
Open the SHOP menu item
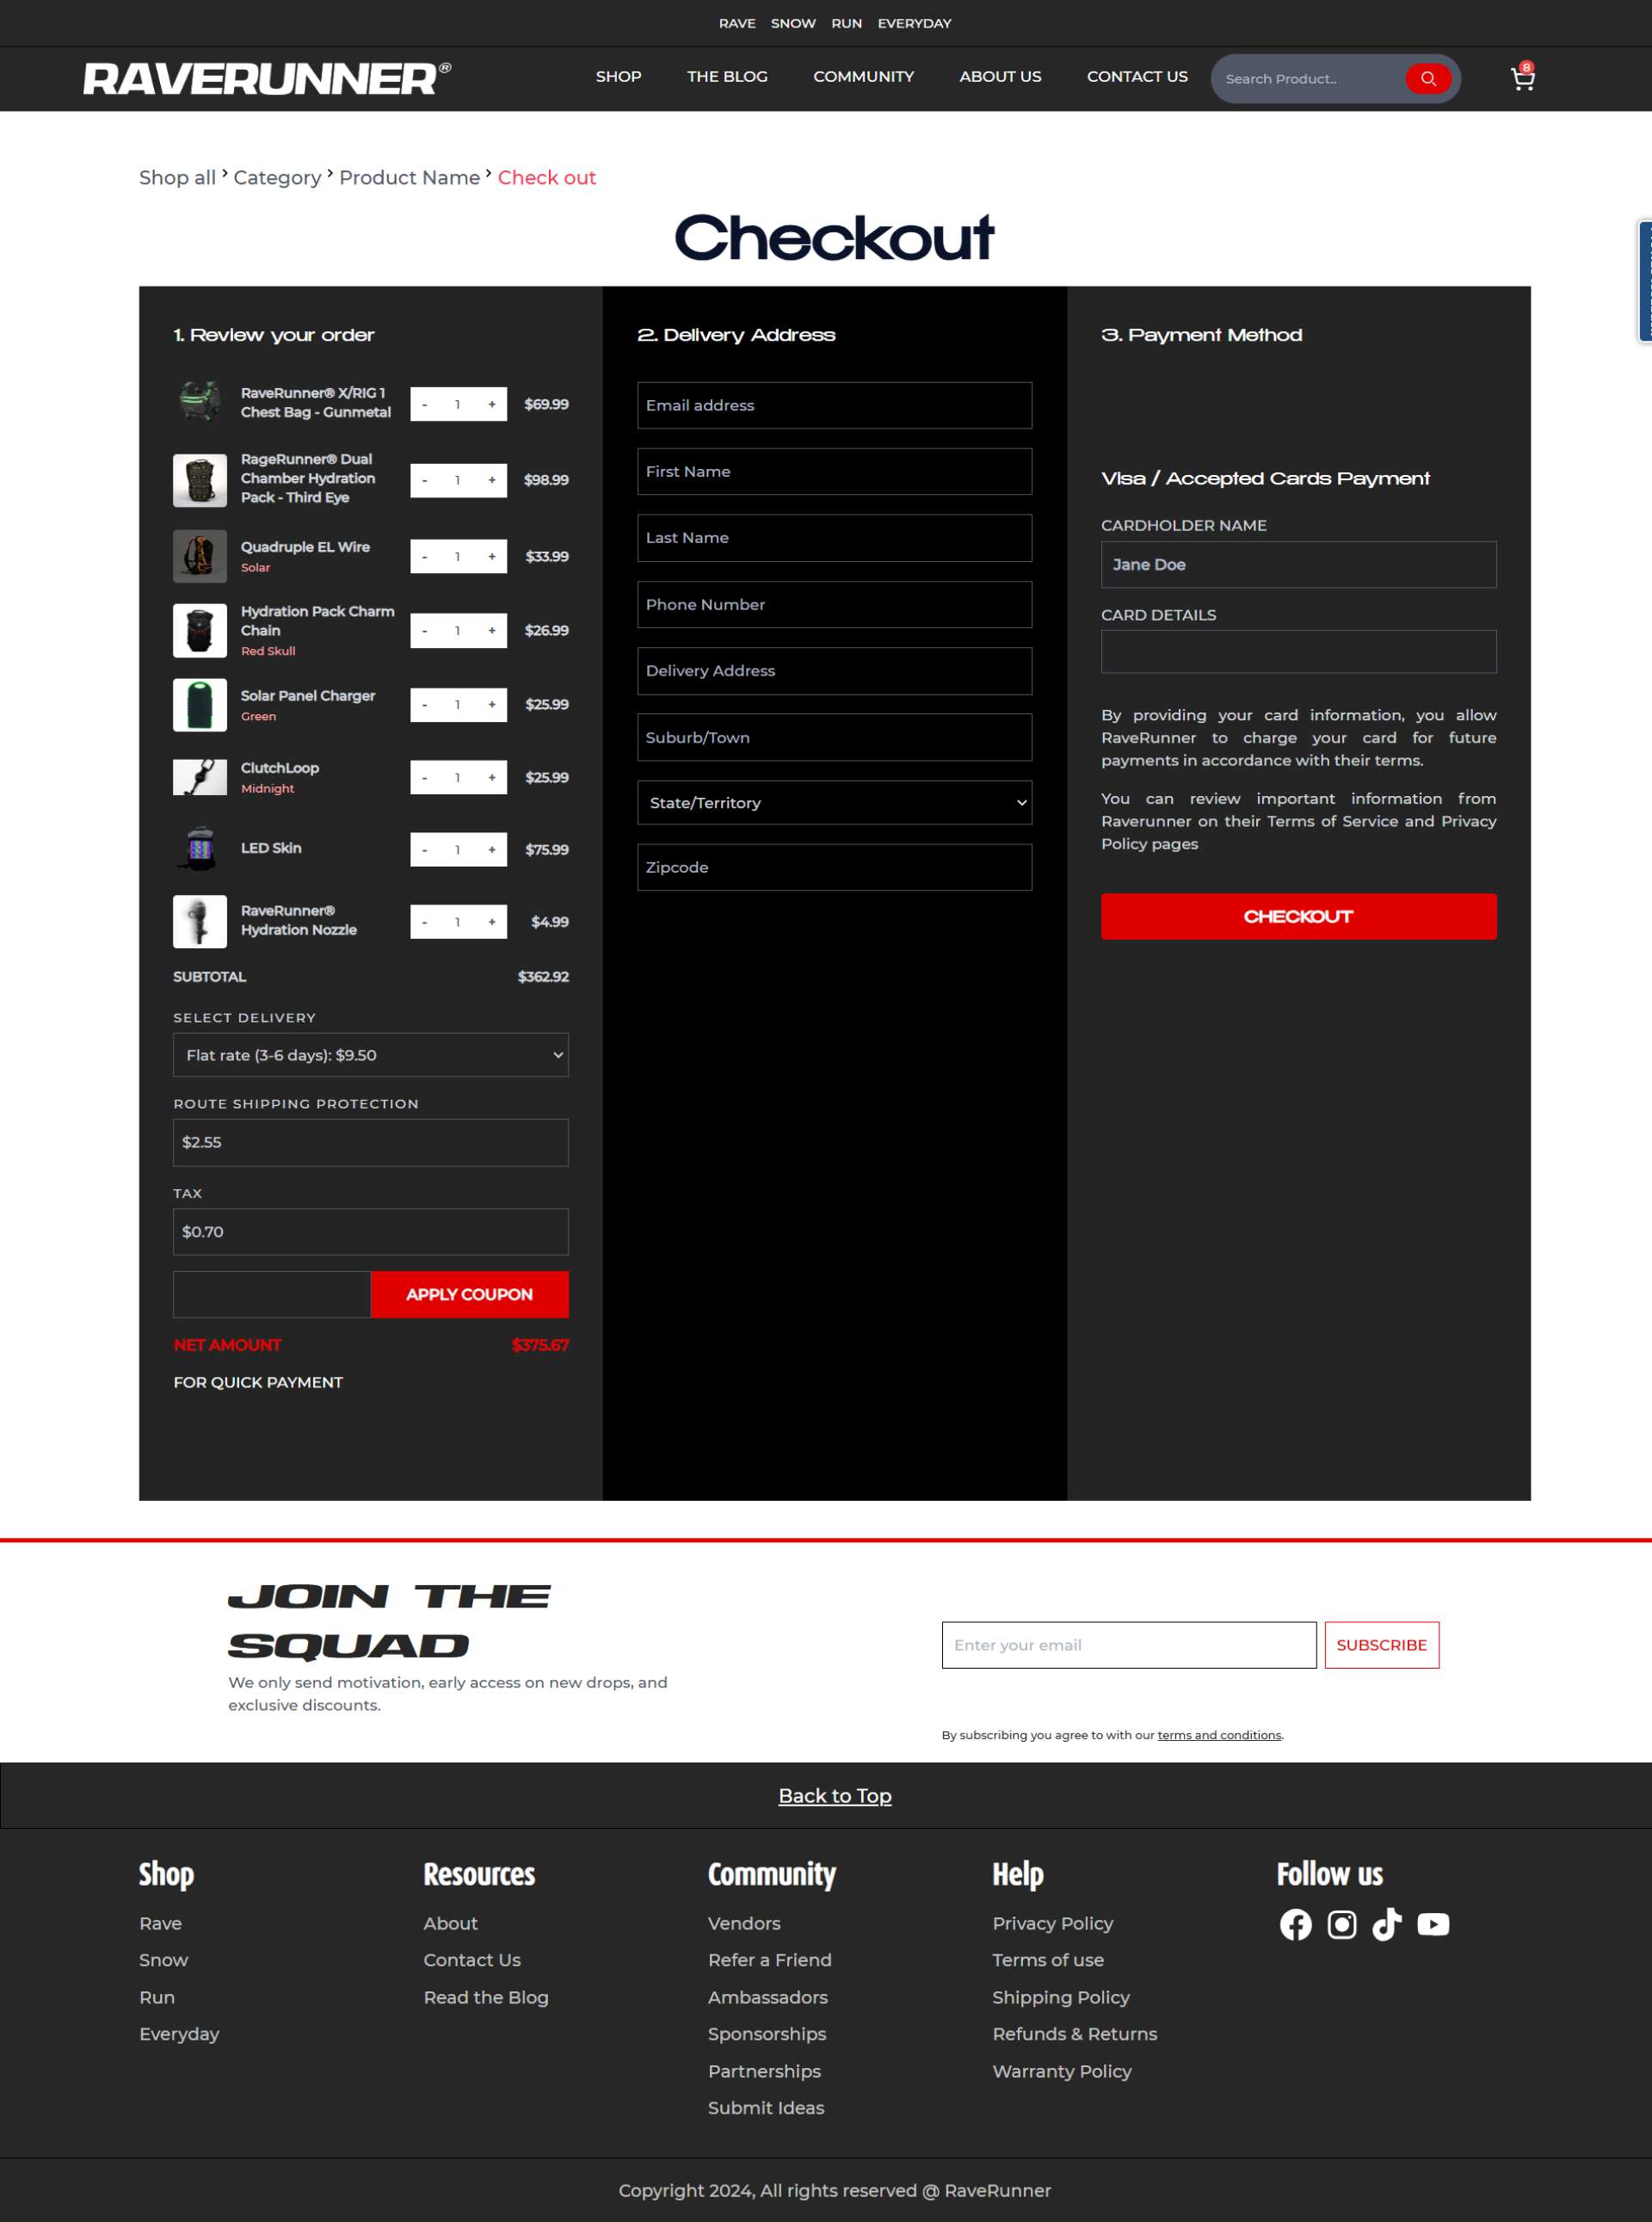tap(618, 77)
